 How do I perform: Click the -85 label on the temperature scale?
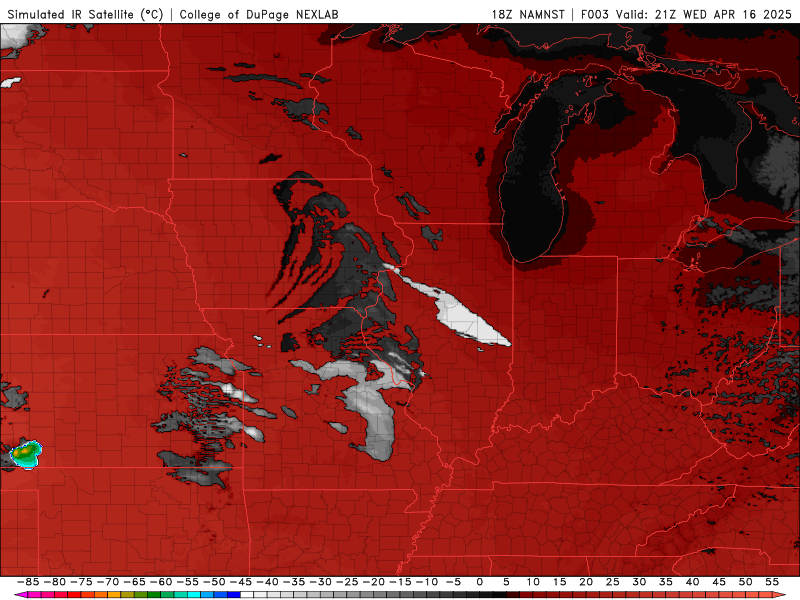coord(28,582)
